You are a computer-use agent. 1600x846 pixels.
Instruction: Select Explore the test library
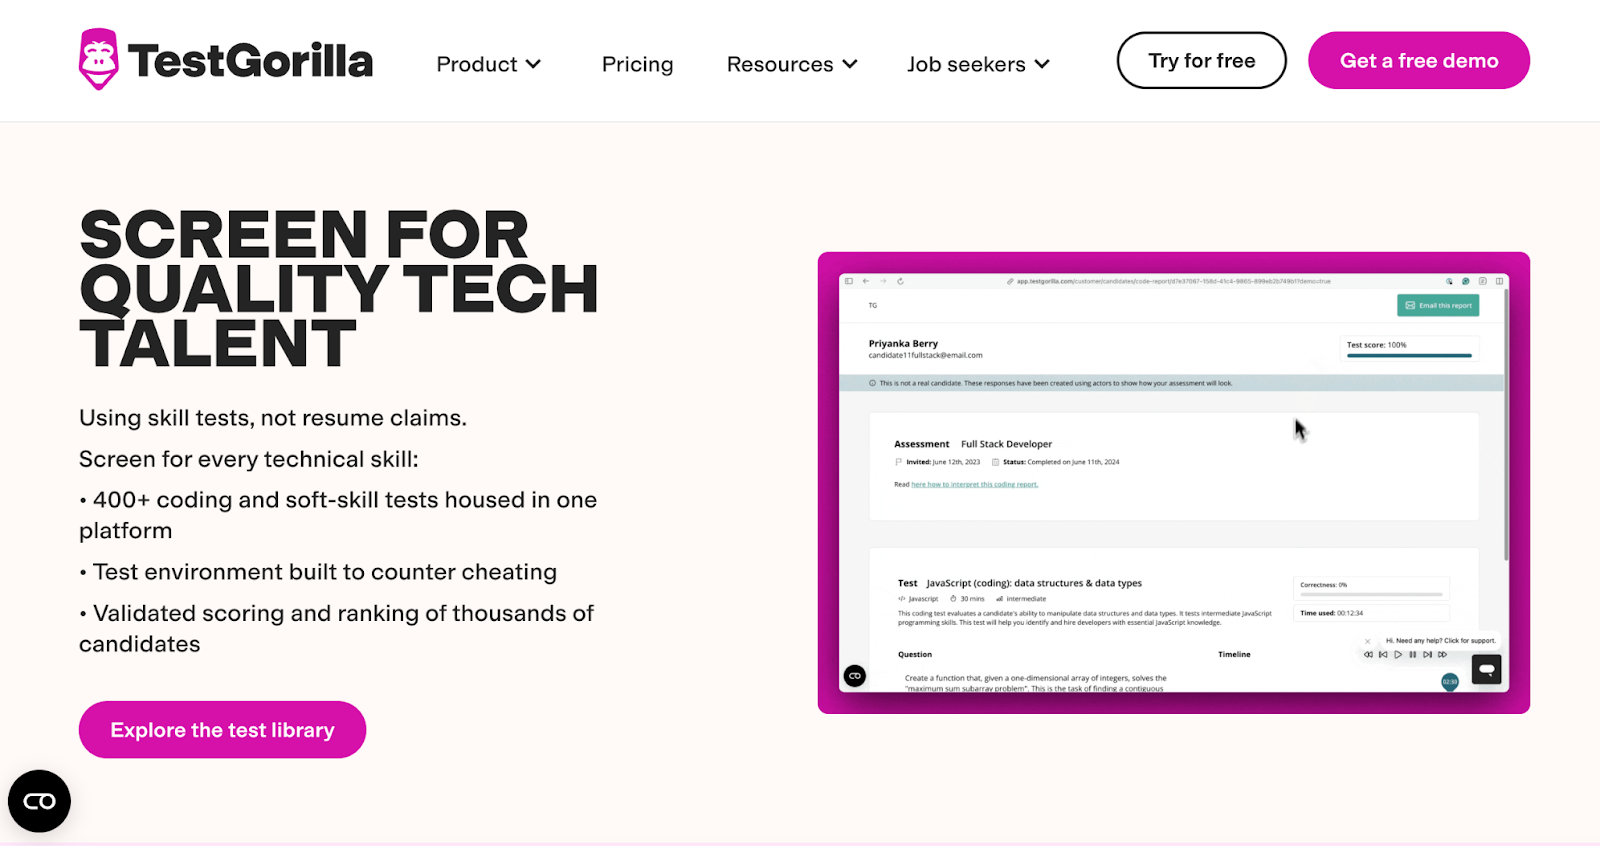[222, 729]
